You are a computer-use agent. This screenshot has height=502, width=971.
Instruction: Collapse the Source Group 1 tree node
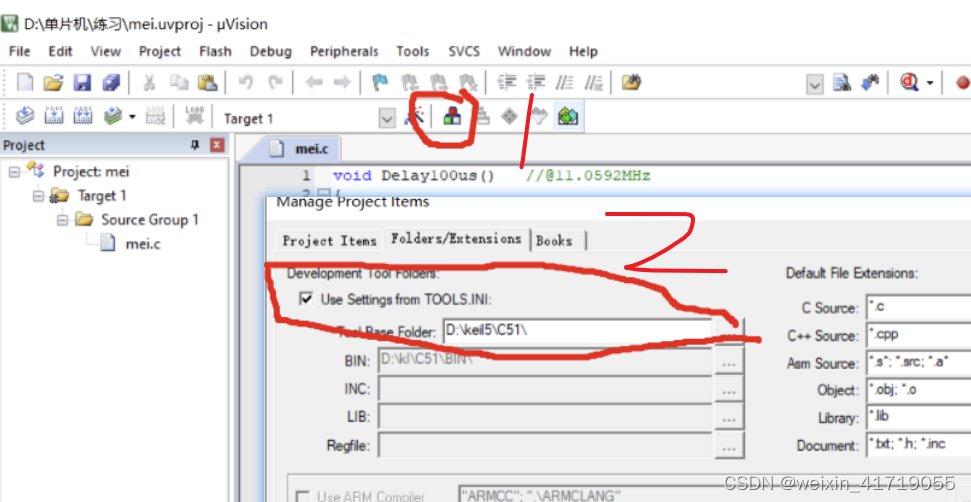pos(62,220)
